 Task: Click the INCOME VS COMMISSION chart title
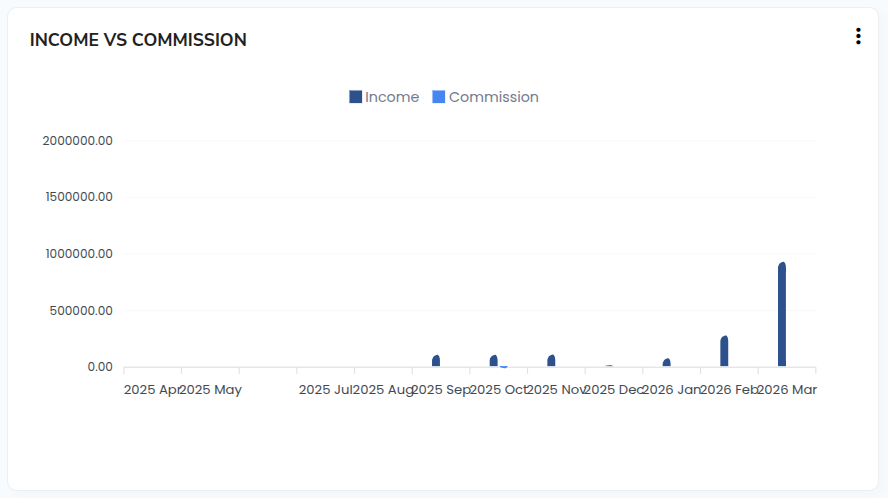click(x=138, y=40)
